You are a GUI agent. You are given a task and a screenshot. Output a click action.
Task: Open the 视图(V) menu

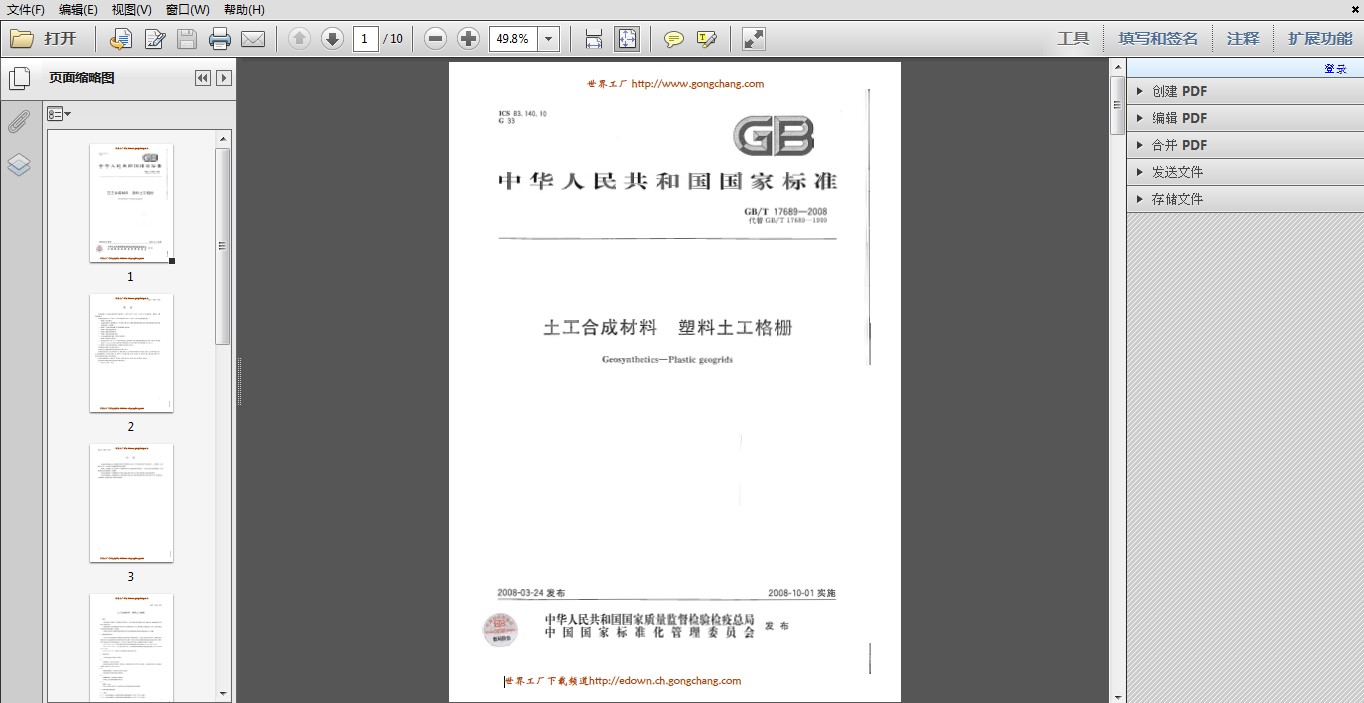[132, 9]
